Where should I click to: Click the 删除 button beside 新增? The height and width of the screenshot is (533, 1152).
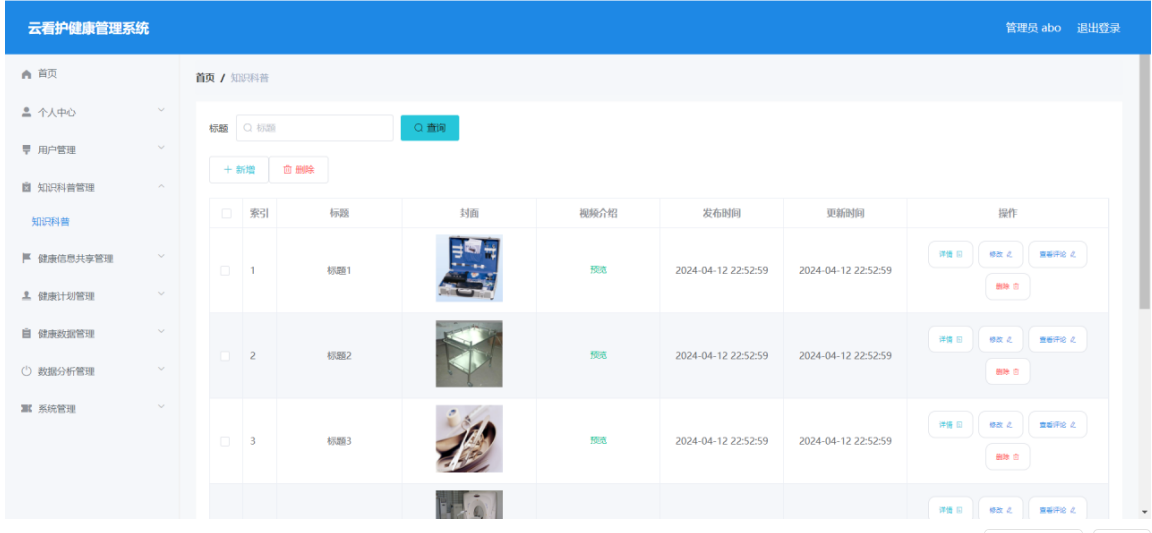pyautogui.click(x=298, y=170)
